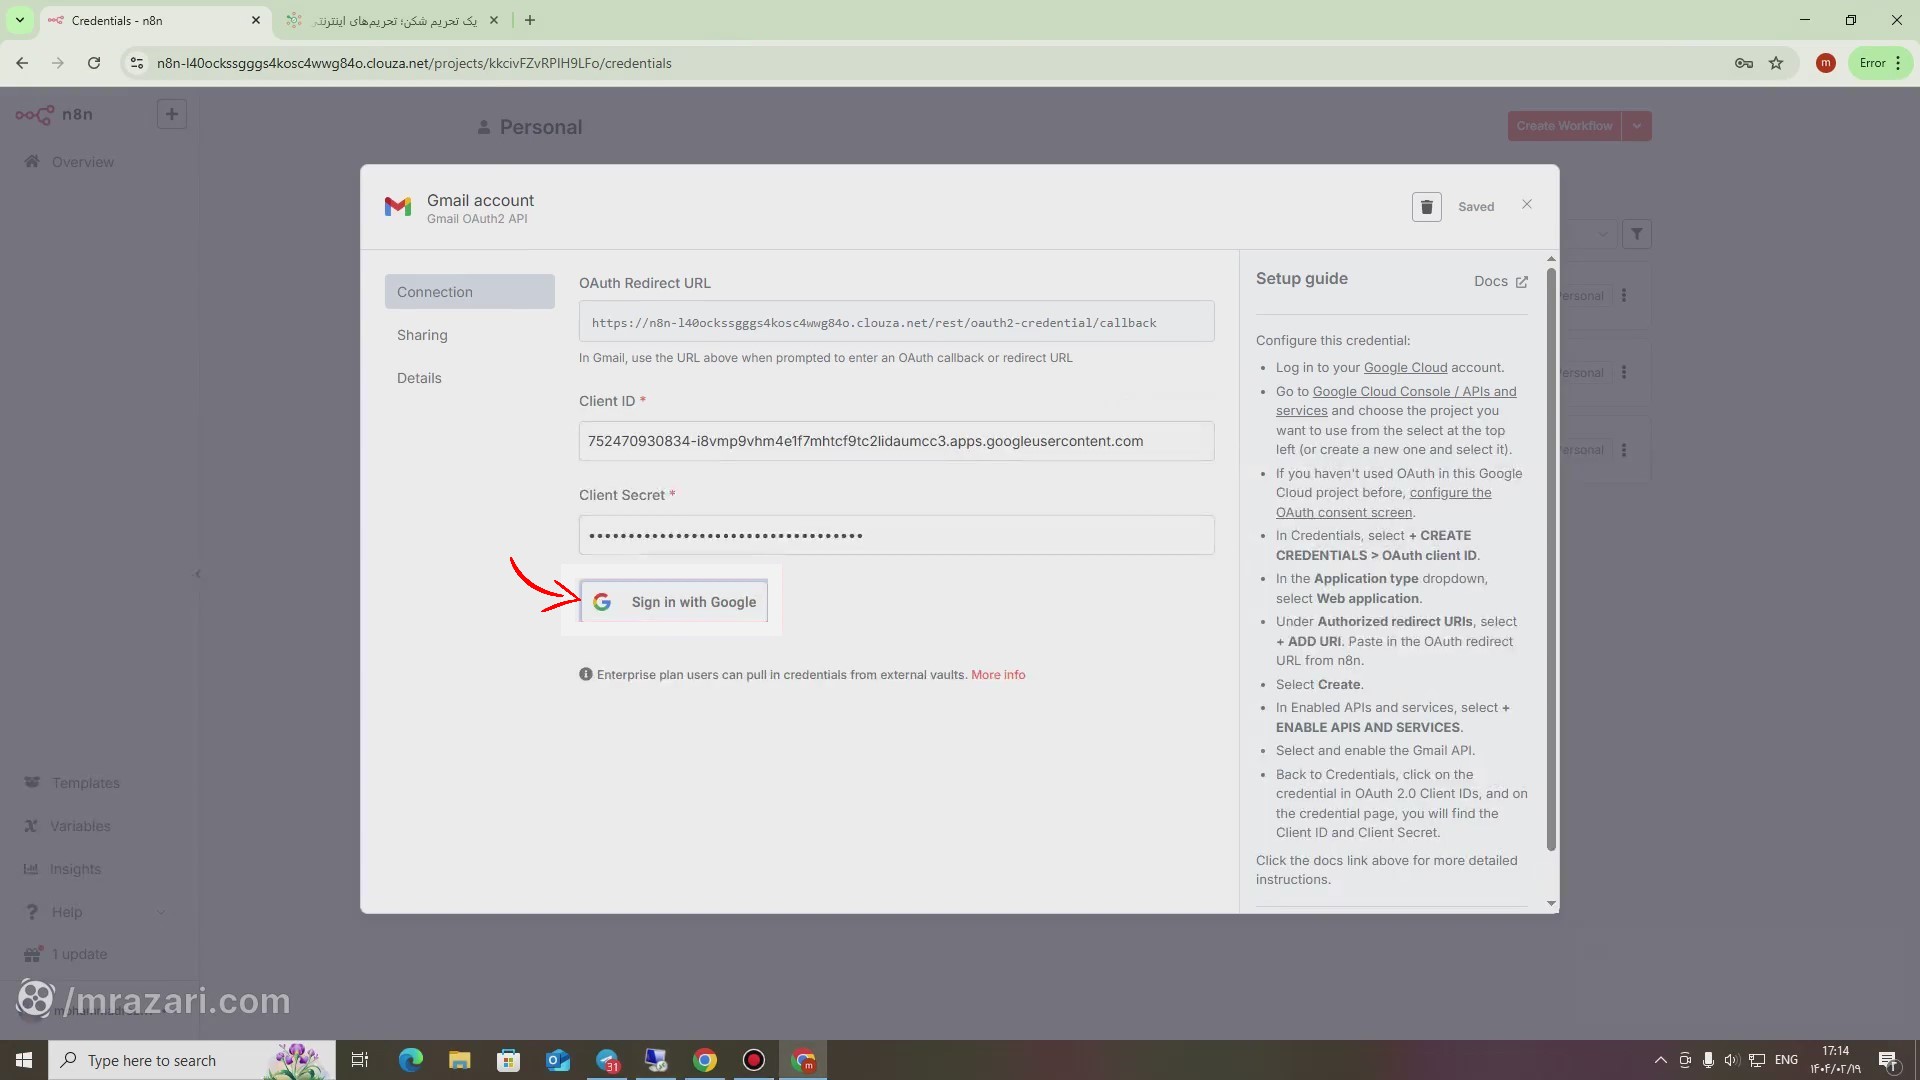Open the password manager key icon
The height and width of the screenshot is (1080, 1920).
[1743, 63]
